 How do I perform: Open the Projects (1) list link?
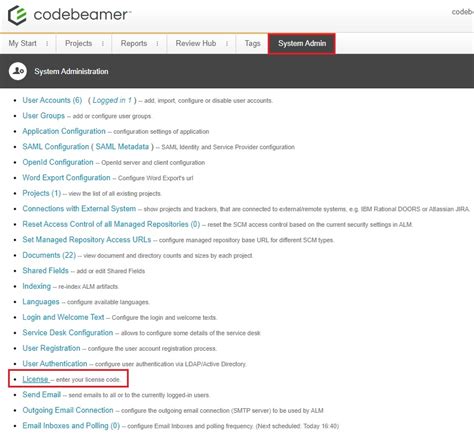(x=41, y=193)
